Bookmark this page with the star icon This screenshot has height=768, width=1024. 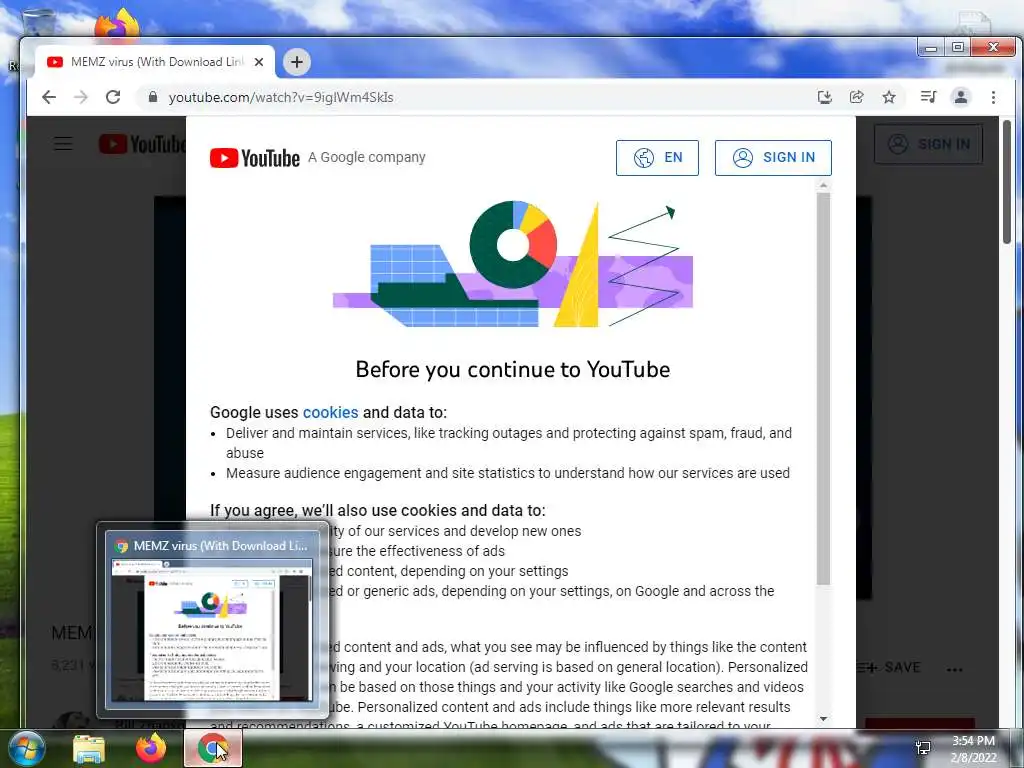889,97
